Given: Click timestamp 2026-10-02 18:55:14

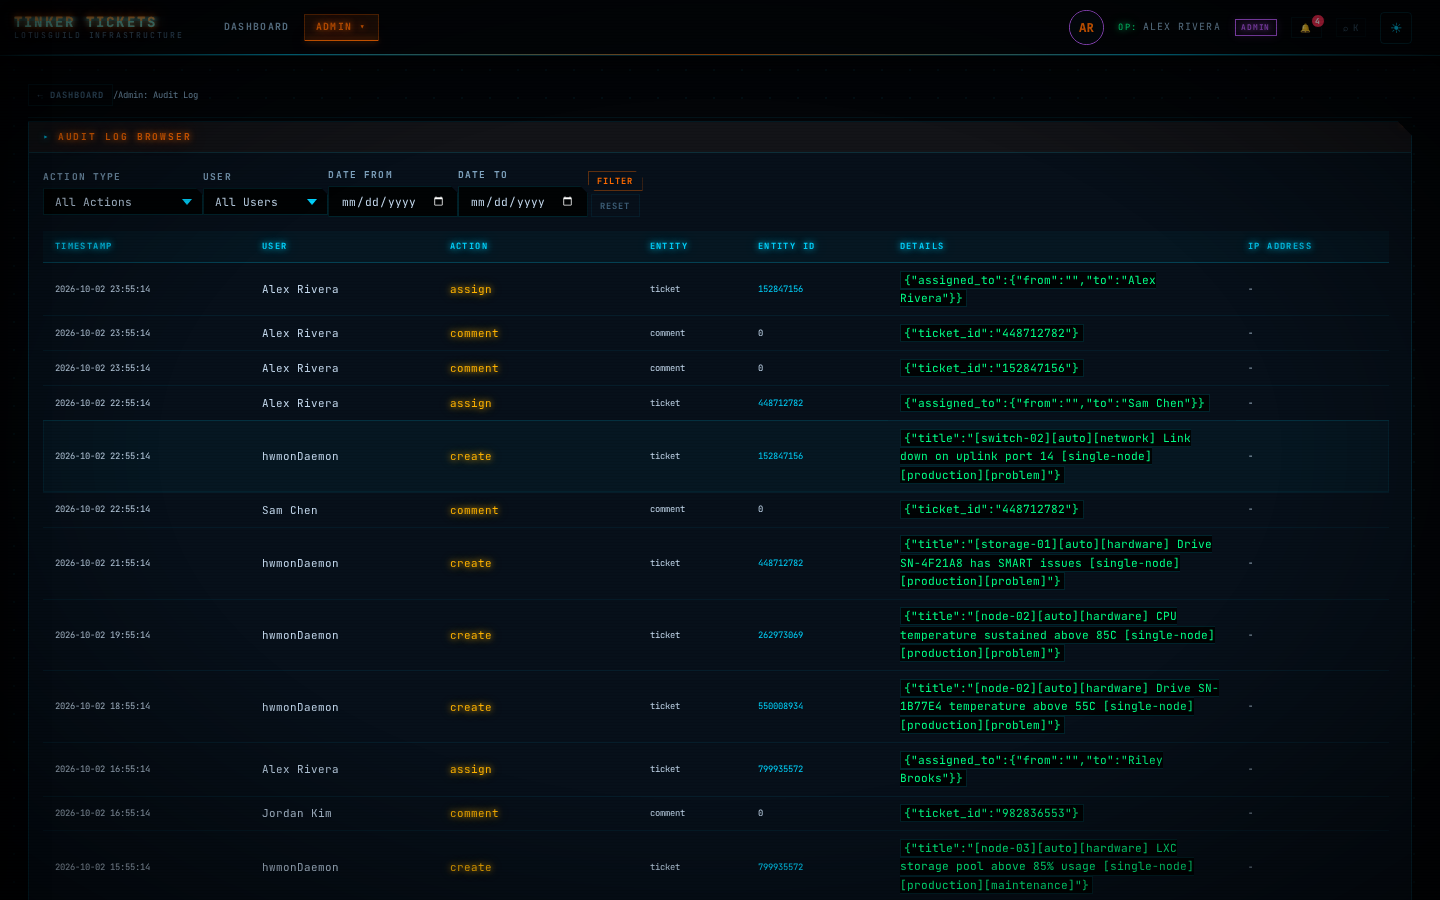Looking at the screenshot, I should 103,706.
